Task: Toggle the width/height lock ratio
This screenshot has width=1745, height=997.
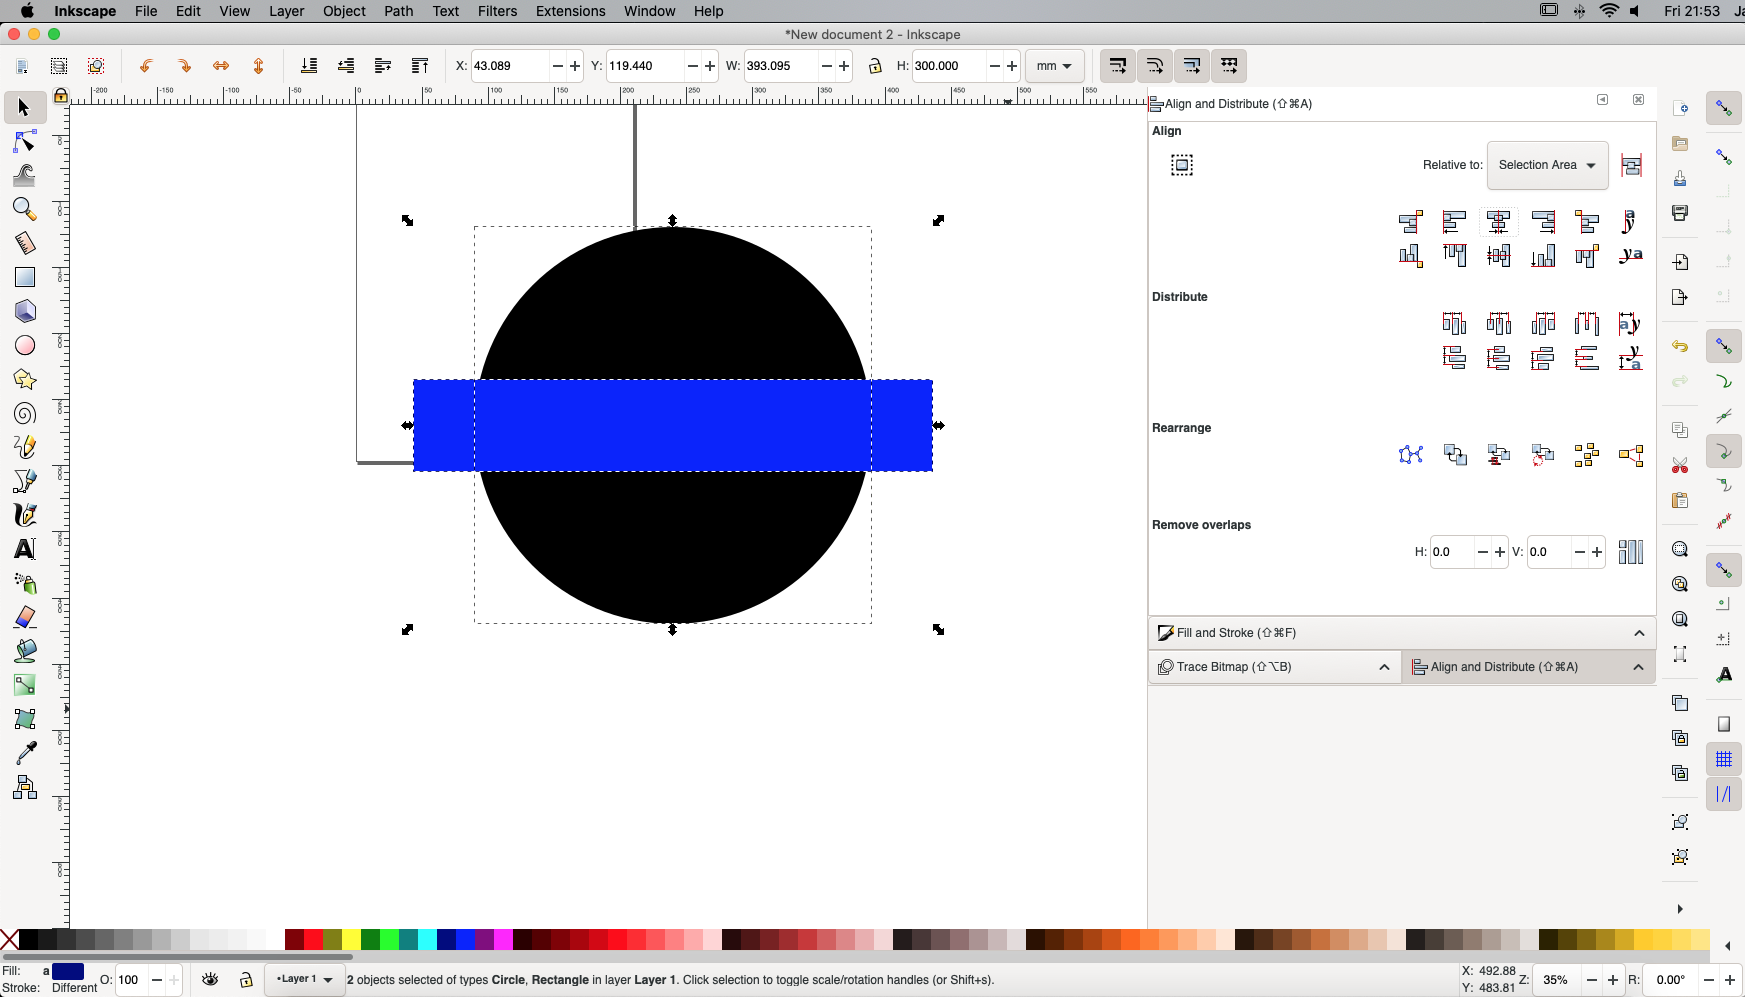Action: [875, 66]
